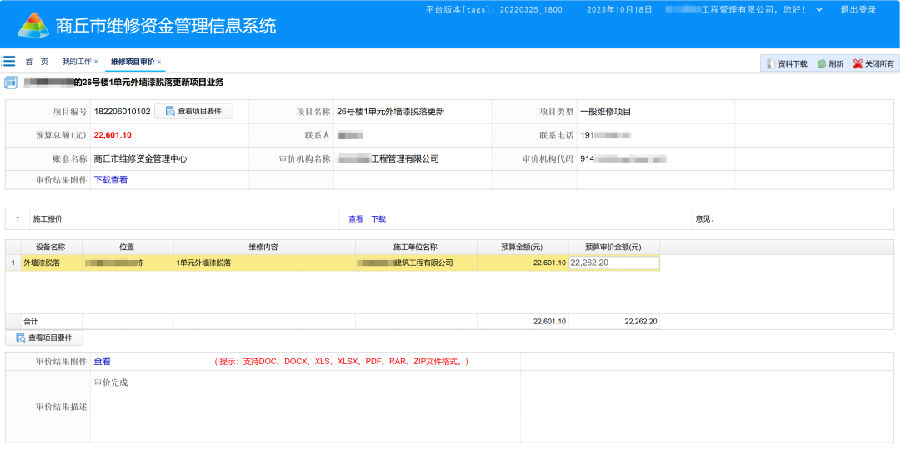Switch to the 我的工作 tab
900x451 pixels.
(77, 62)
